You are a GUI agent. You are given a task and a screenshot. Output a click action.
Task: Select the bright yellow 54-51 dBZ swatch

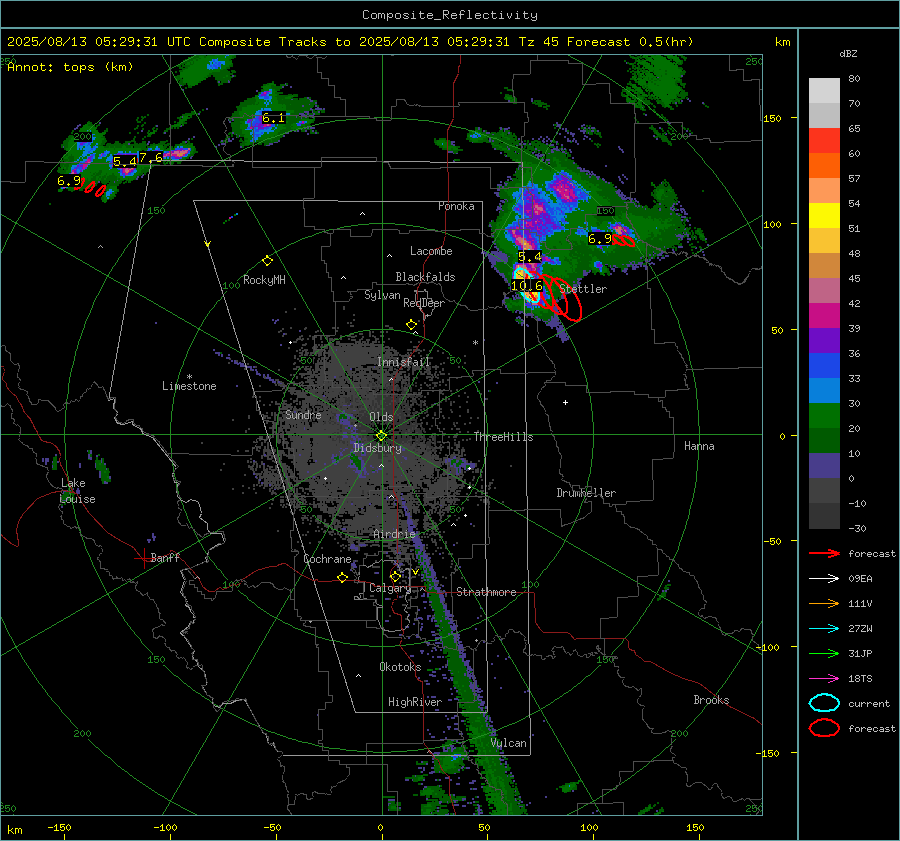pos(824,216)
